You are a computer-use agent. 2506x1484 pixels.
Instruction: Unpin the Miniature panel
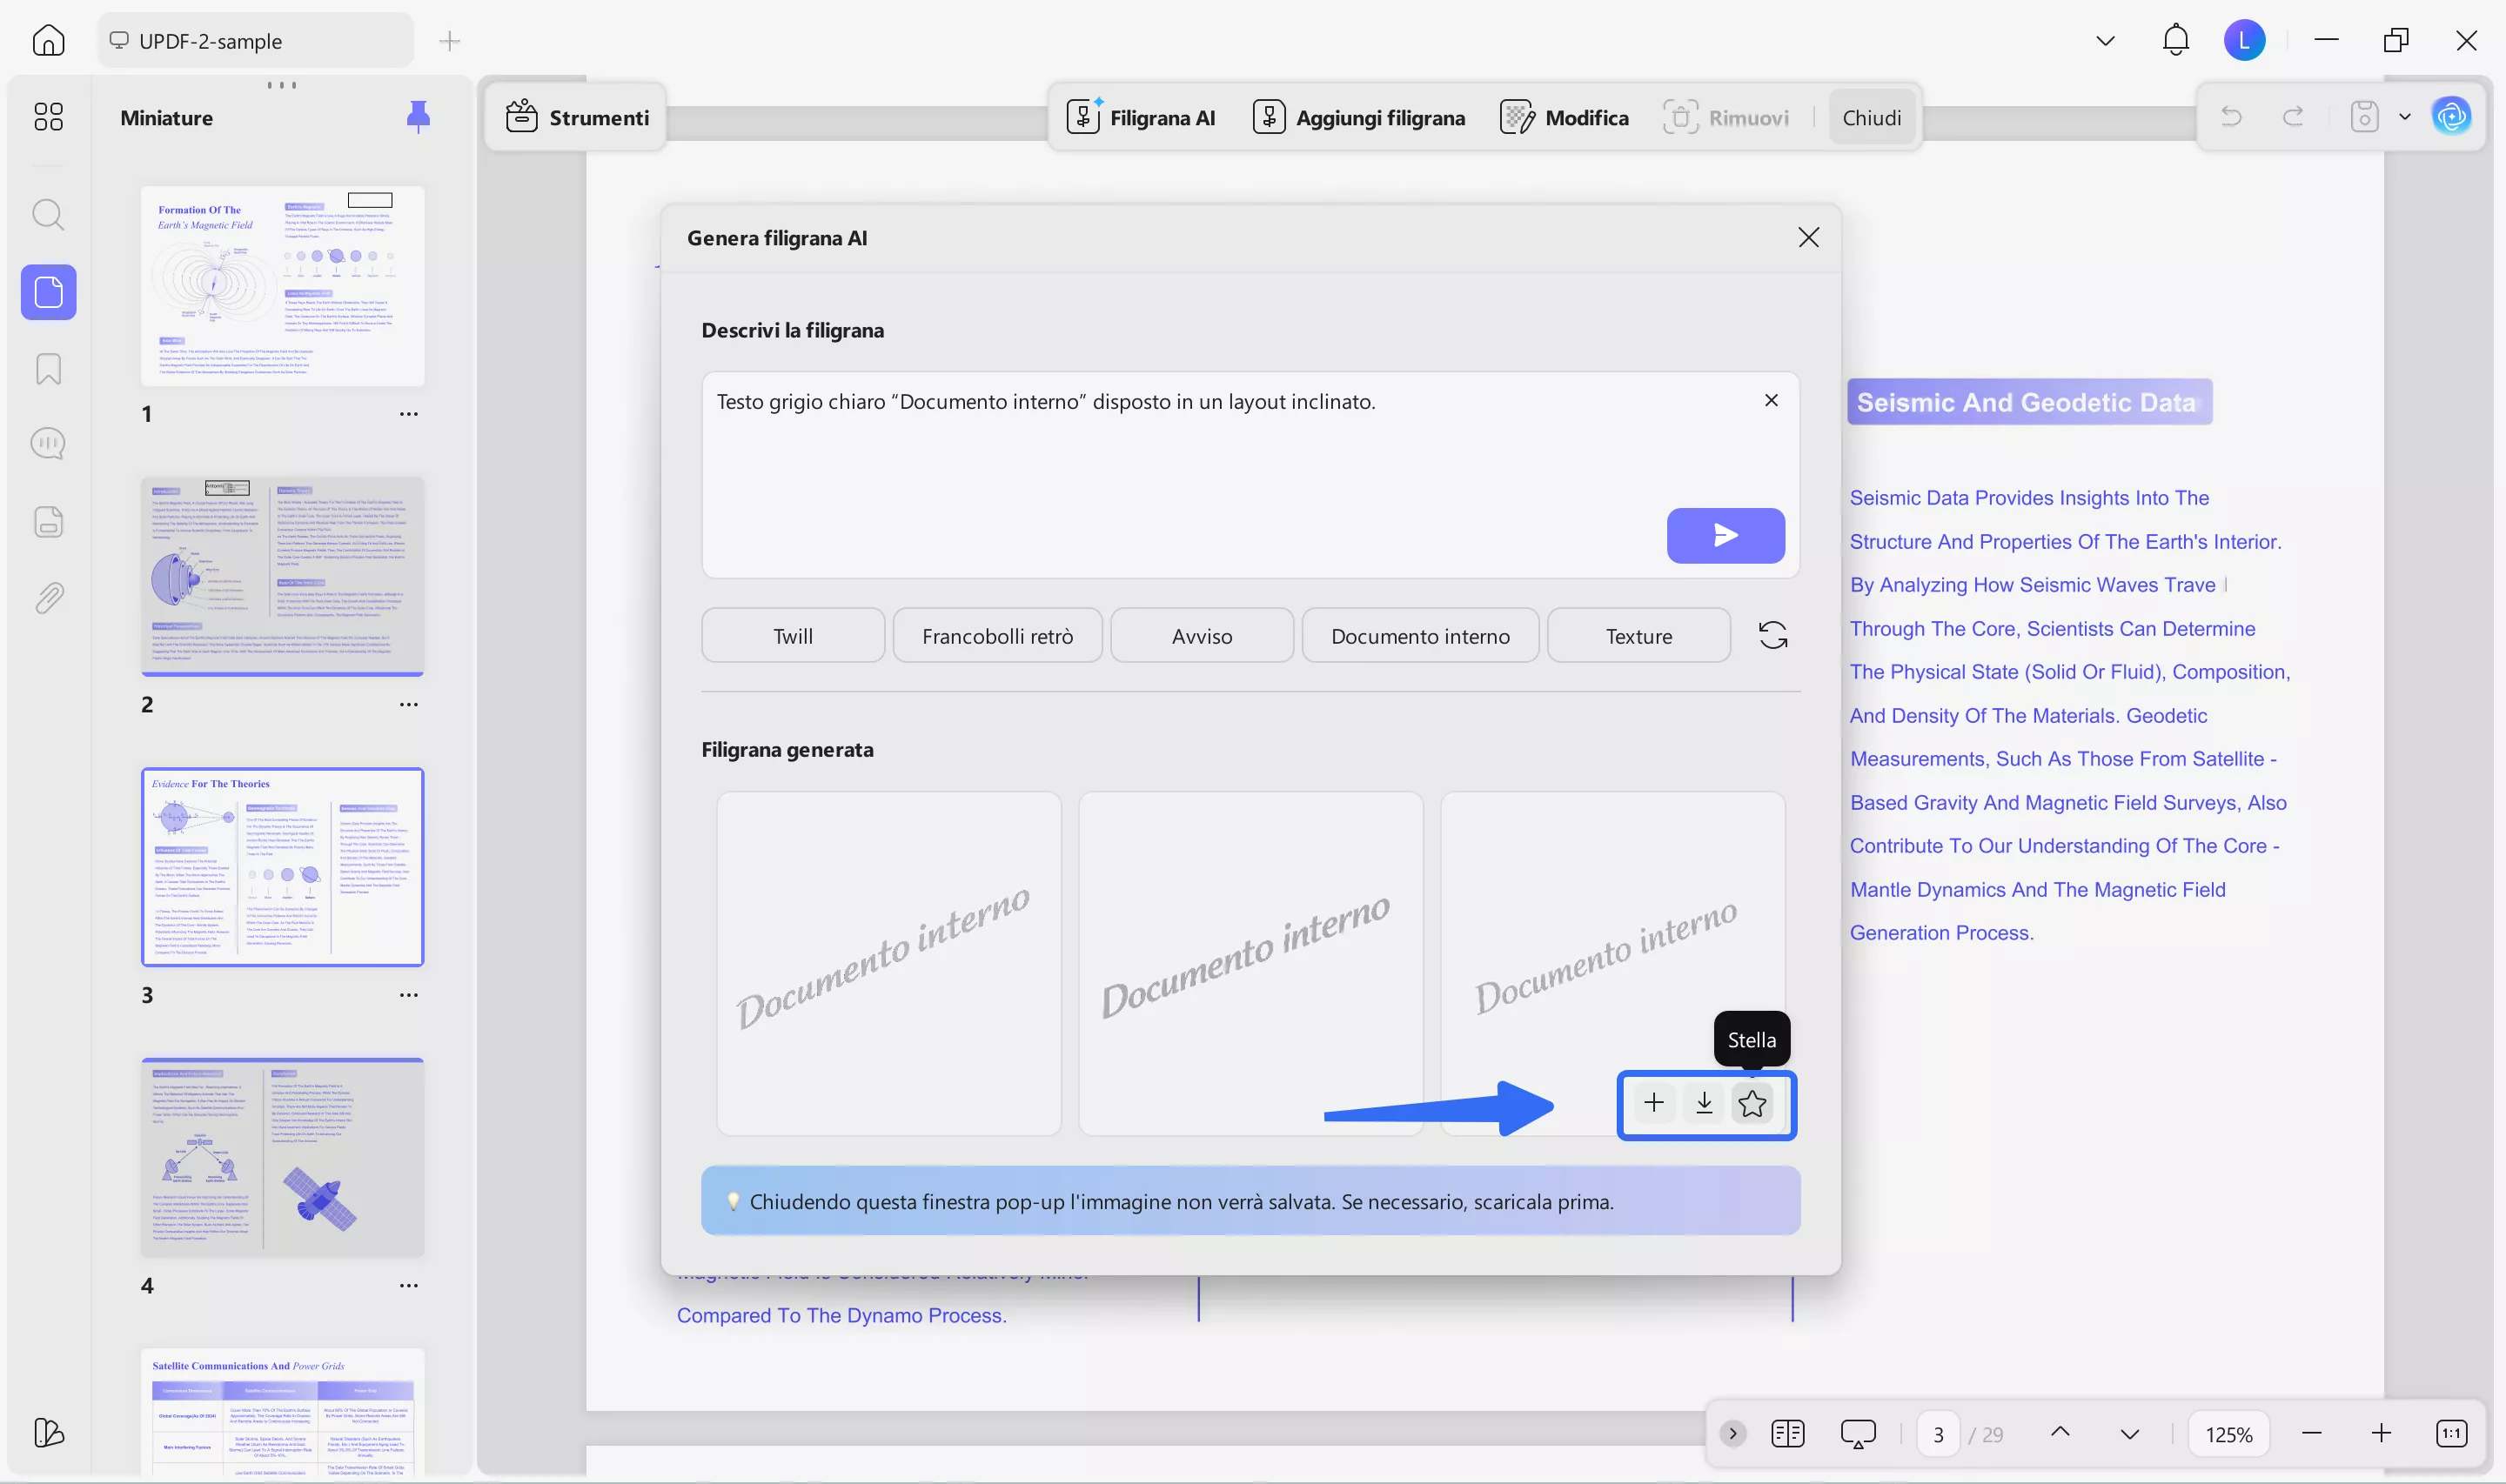pos(418,116)
